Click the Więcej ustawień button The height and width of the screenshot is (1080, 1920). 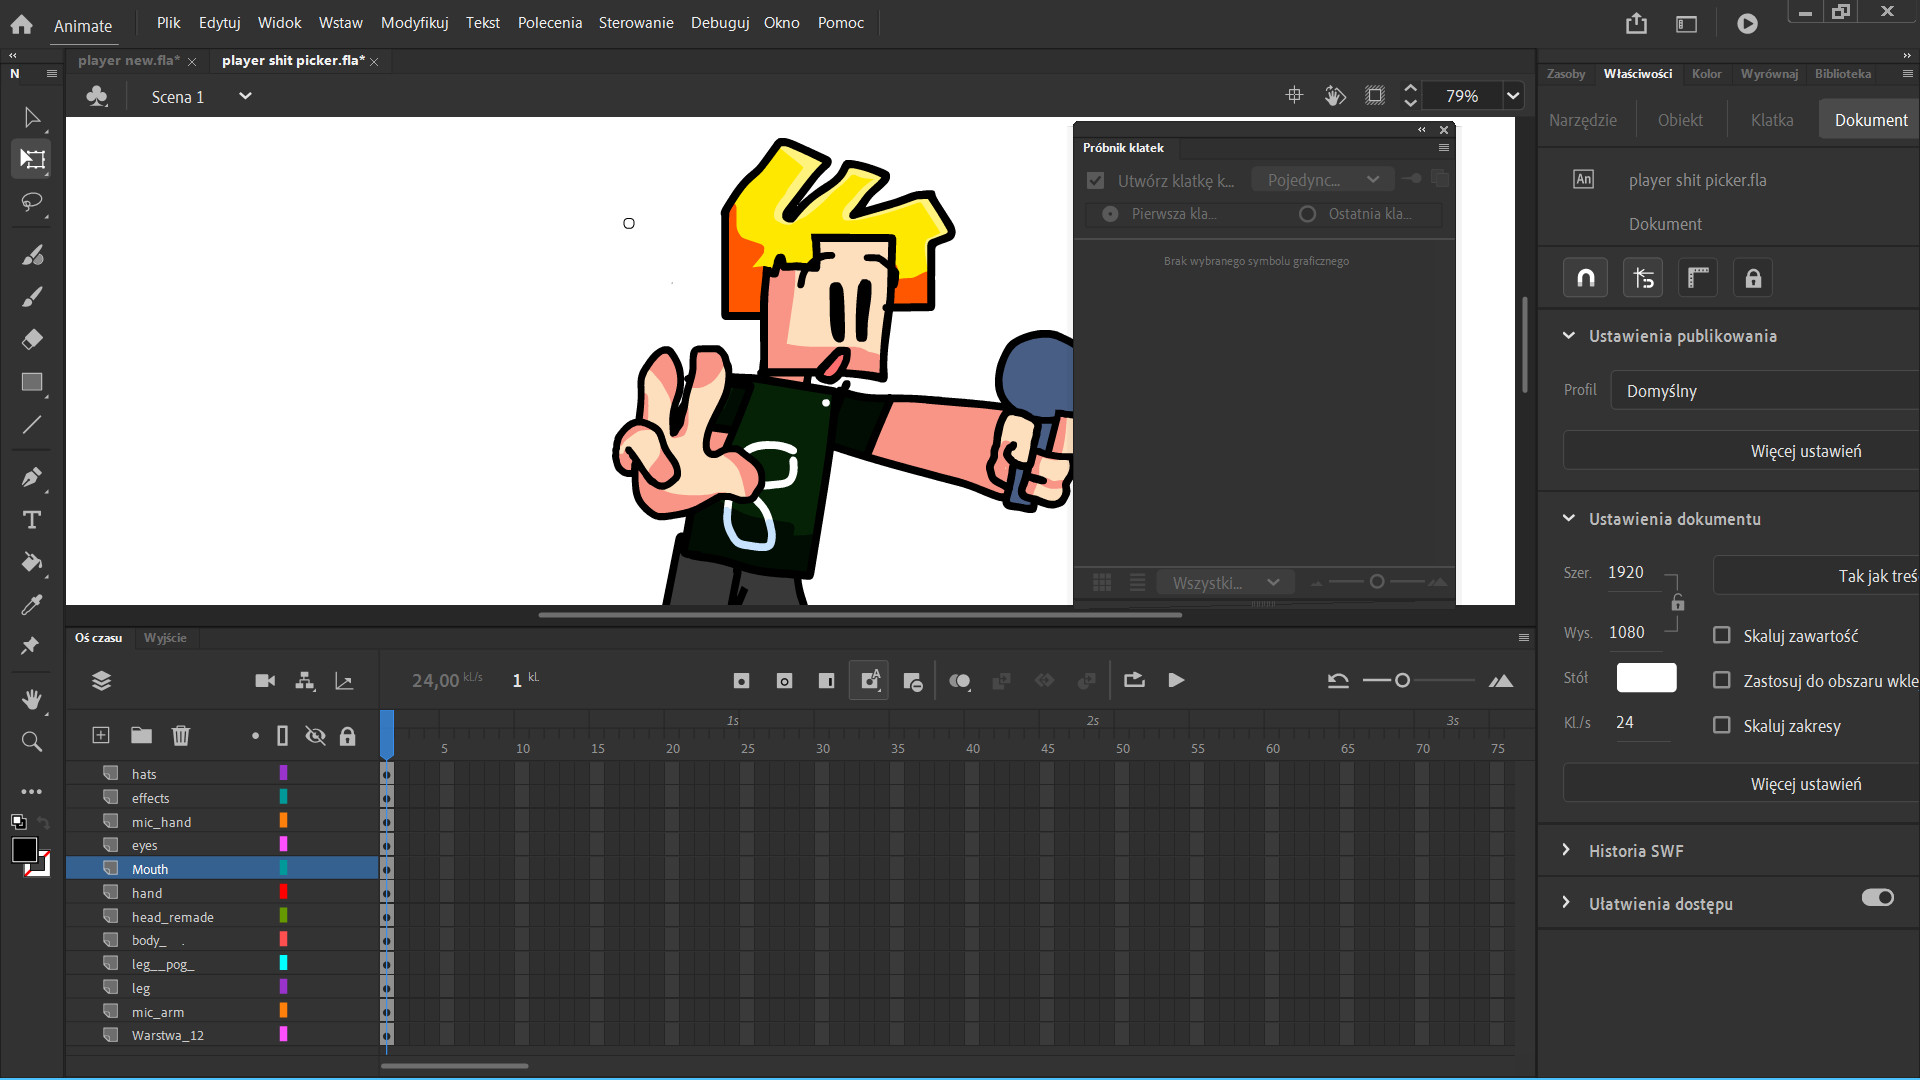tap(1805, 450)
